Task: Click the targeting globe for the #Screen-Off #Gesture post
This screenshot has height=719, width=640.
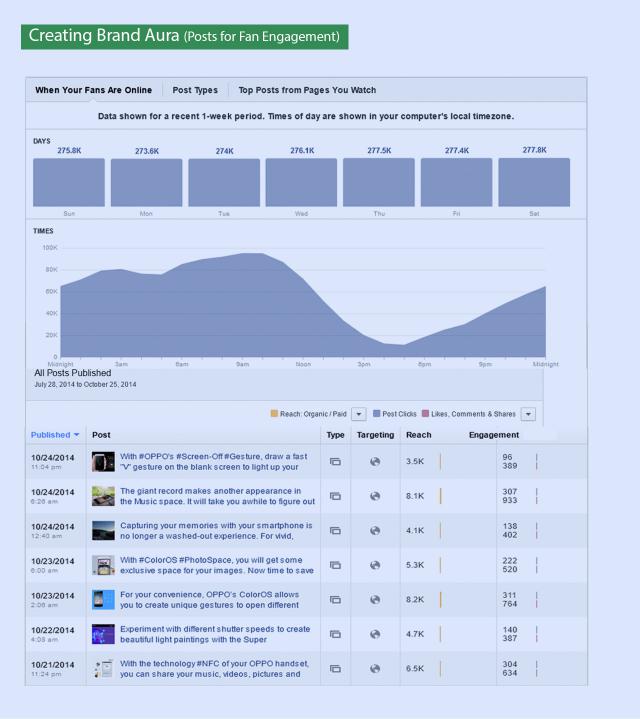Action: [375, 461]
